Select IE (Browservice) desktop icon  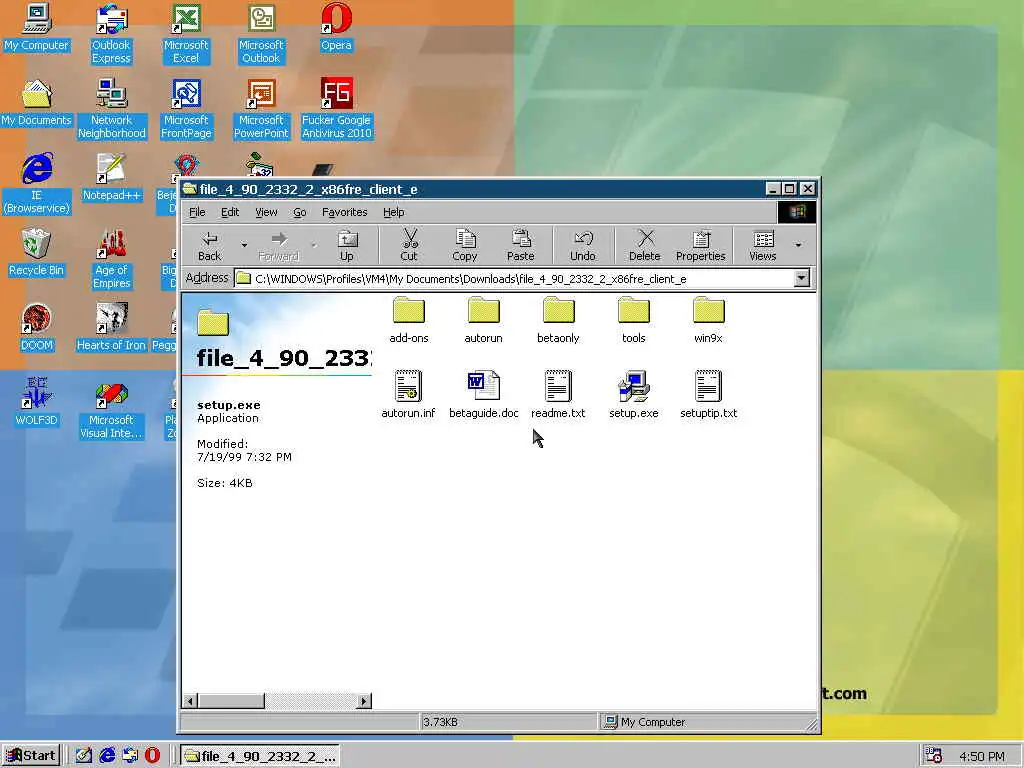pyautogui.click(x=37, y=184)
